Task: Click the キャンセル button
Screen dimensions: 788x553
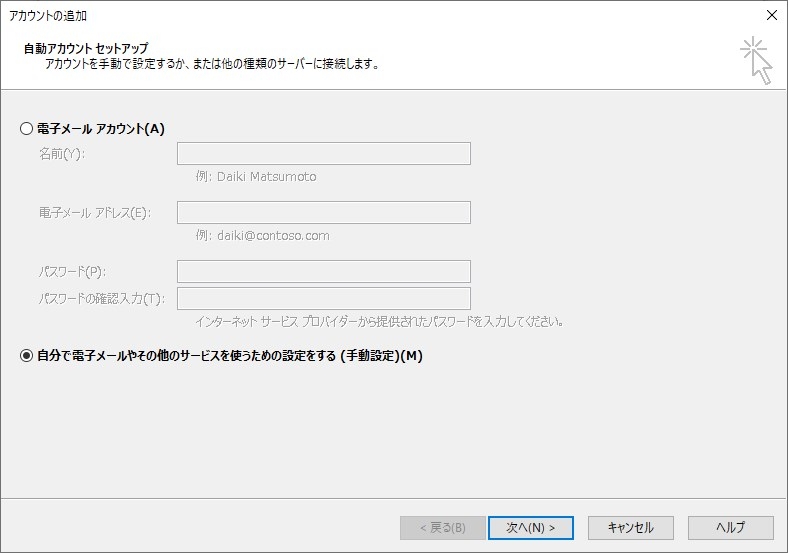Action: (x=630, y=527)
